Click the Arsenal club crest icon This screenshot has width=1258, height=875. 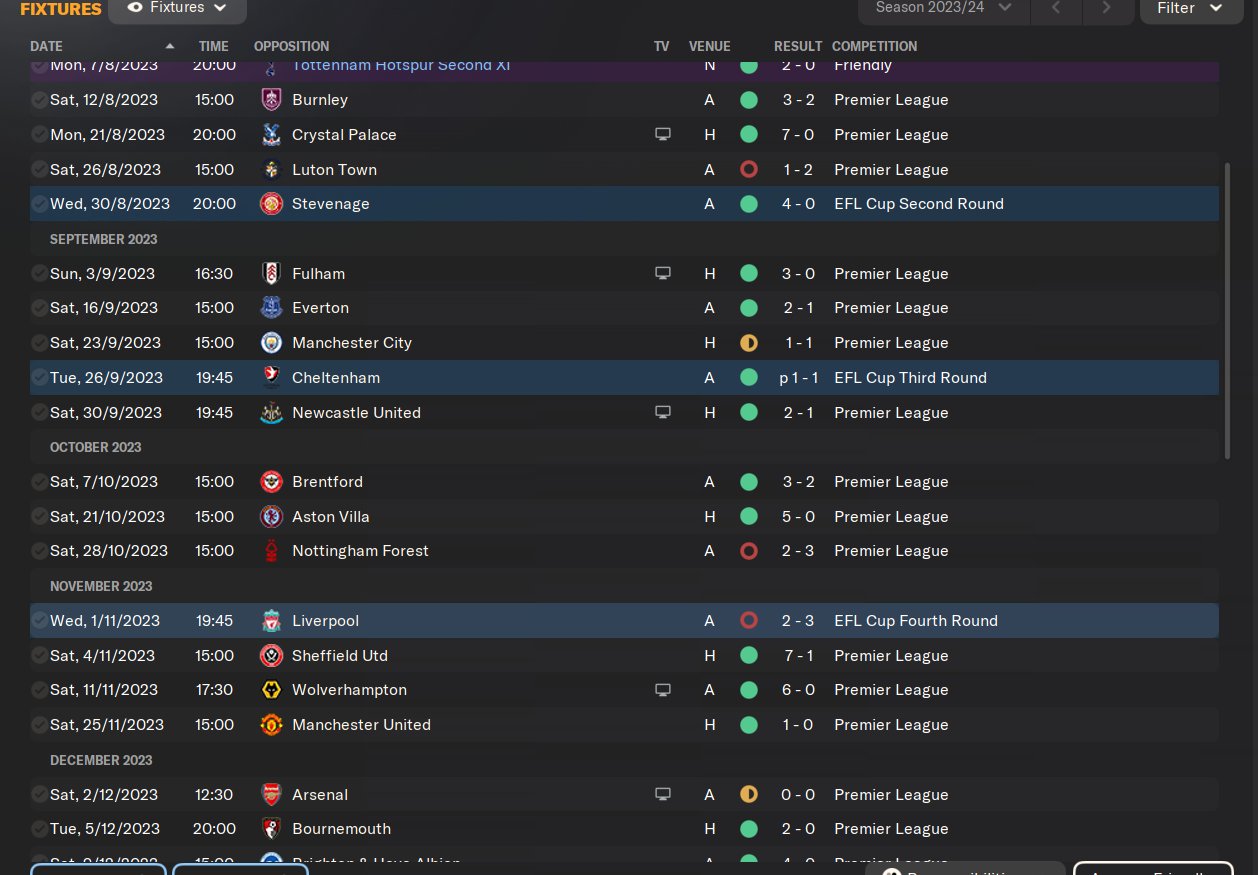(271, 795)
